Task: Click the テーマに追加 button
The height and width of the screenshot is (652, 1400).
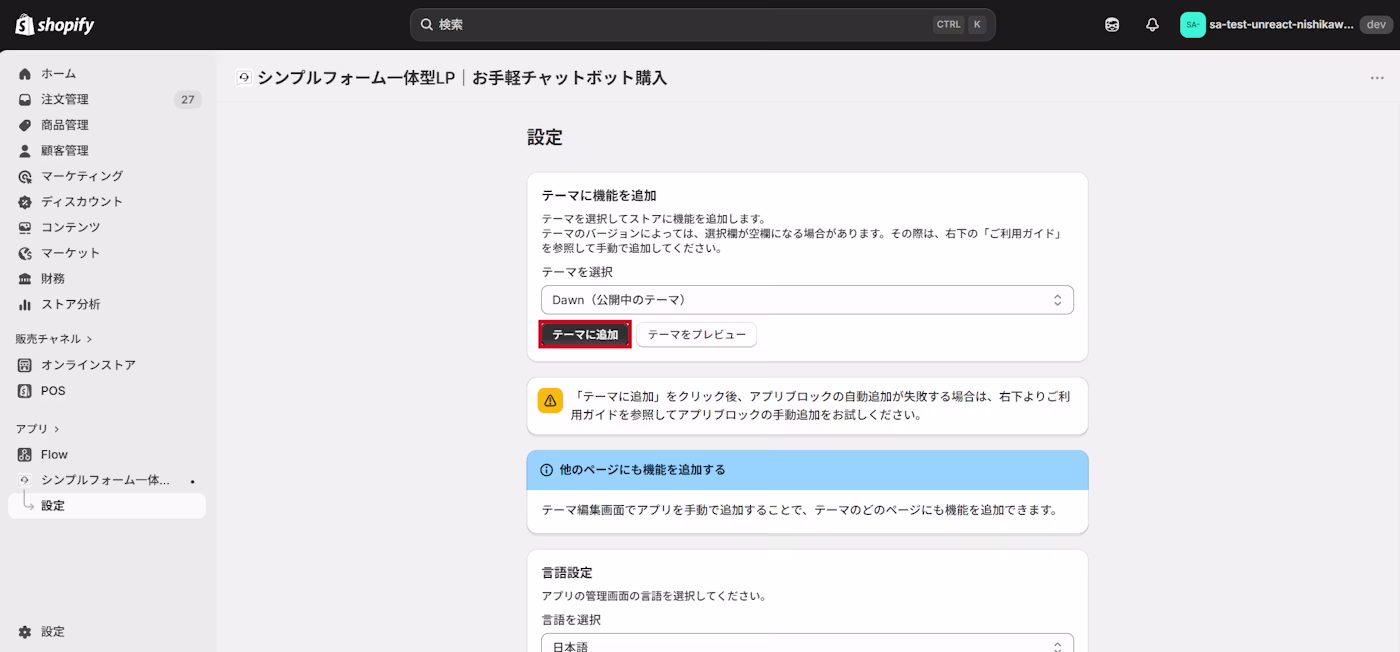Action: click(585, 335)
